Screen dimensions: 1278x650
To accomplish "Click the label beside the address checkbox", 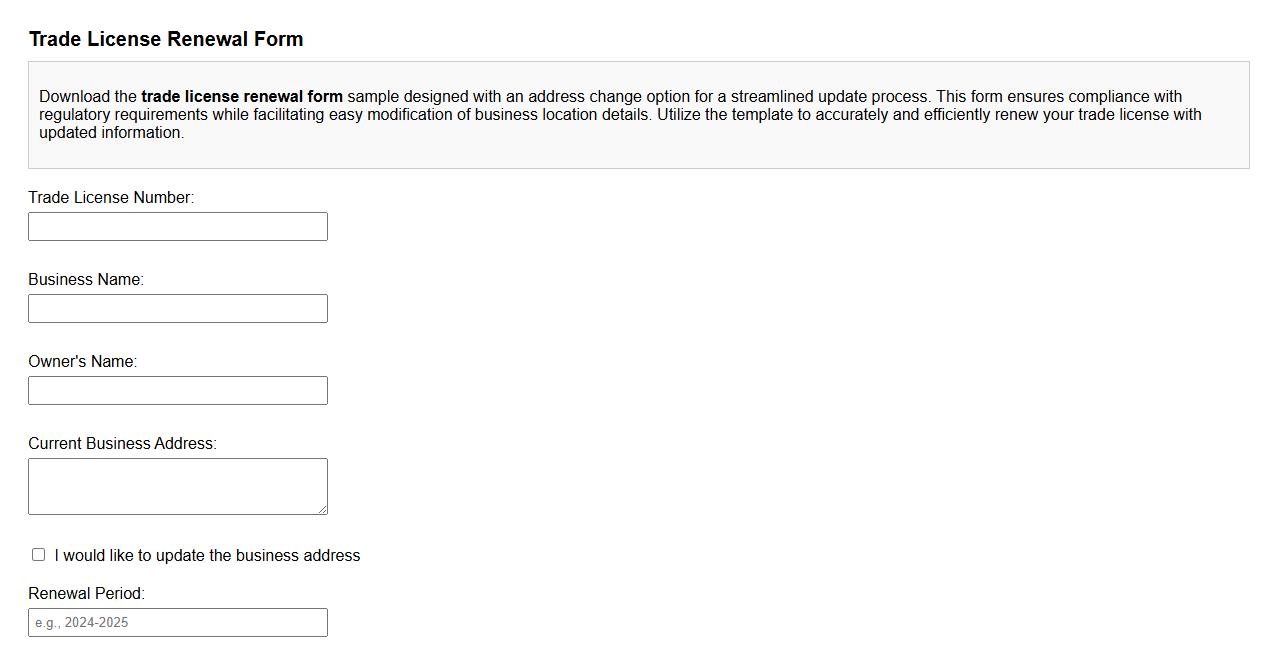I will click(207, 555).
